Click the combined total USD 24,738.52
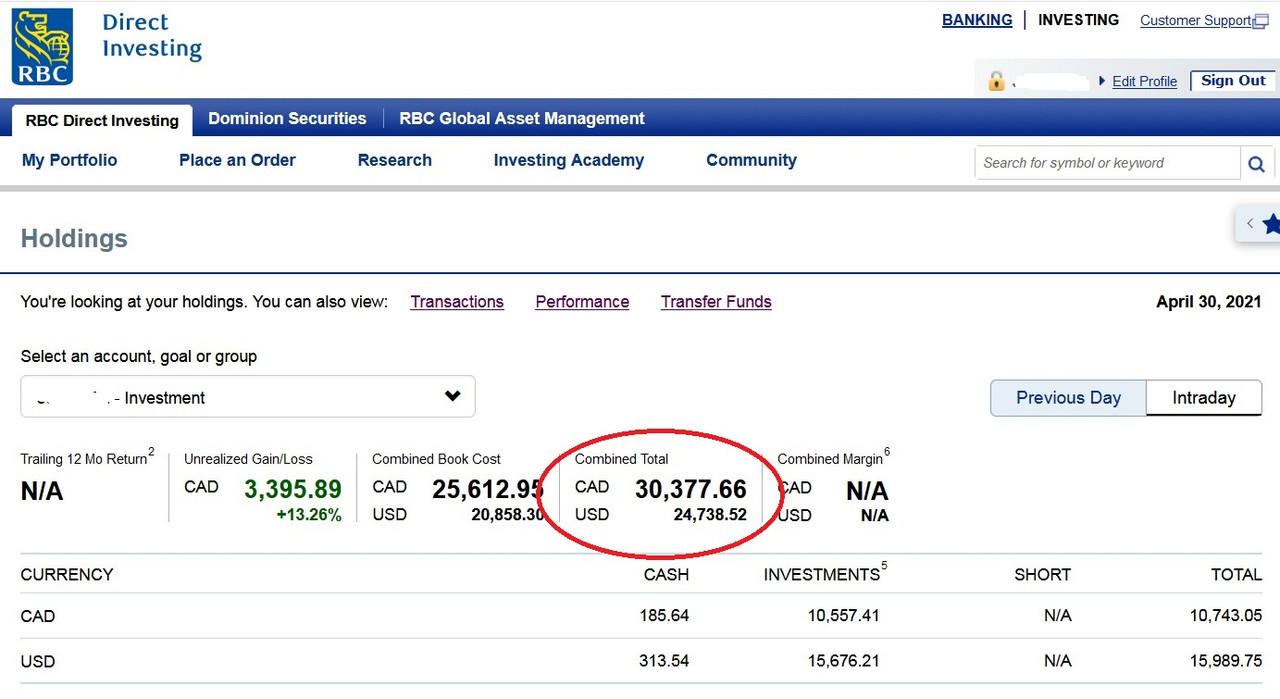Screen dimensions: 1280x699 (x=710, y=515)
